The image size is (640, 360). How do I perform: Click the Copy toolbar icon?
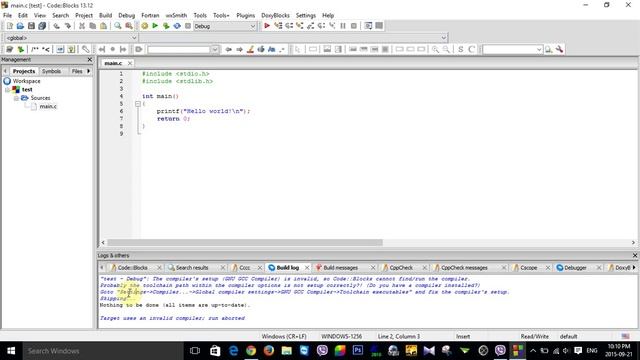[x=93, y=26]
